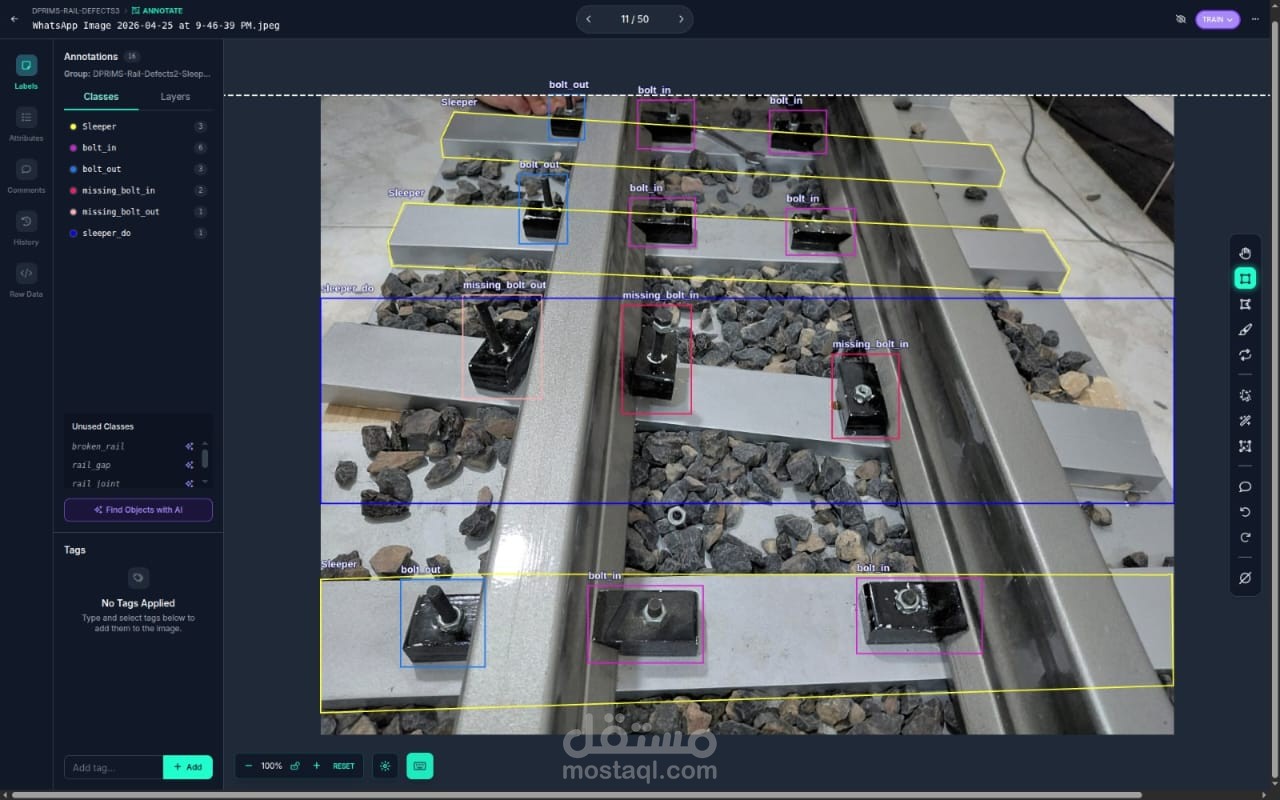
Task: Zoom out with the minus icon
Action: coord(248,766)
